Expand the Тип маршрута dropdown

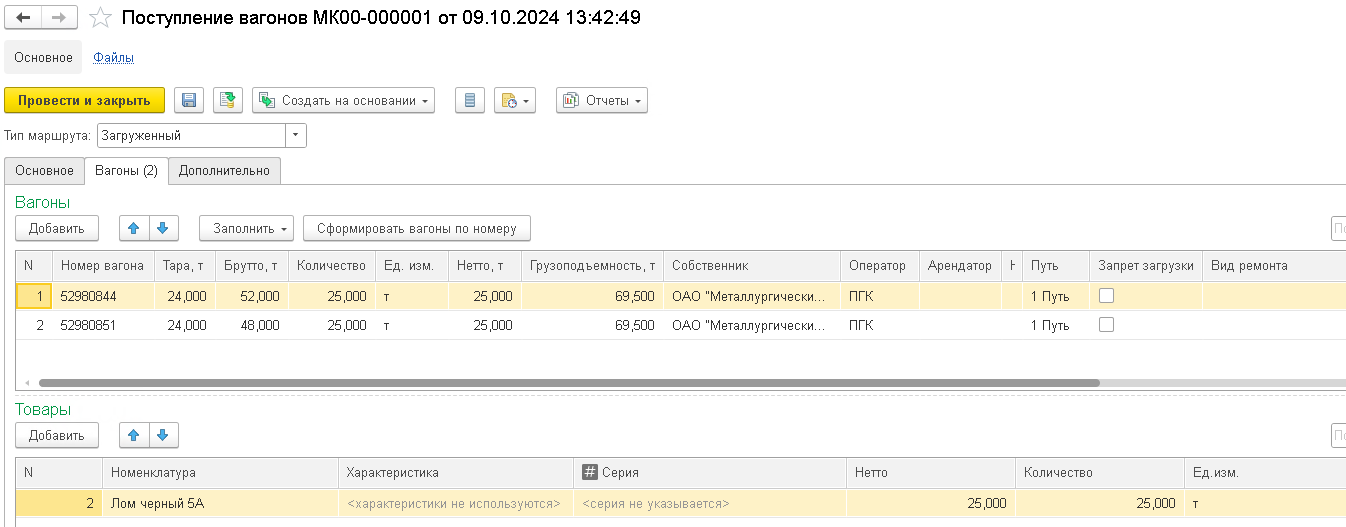(x=295, y=135)
